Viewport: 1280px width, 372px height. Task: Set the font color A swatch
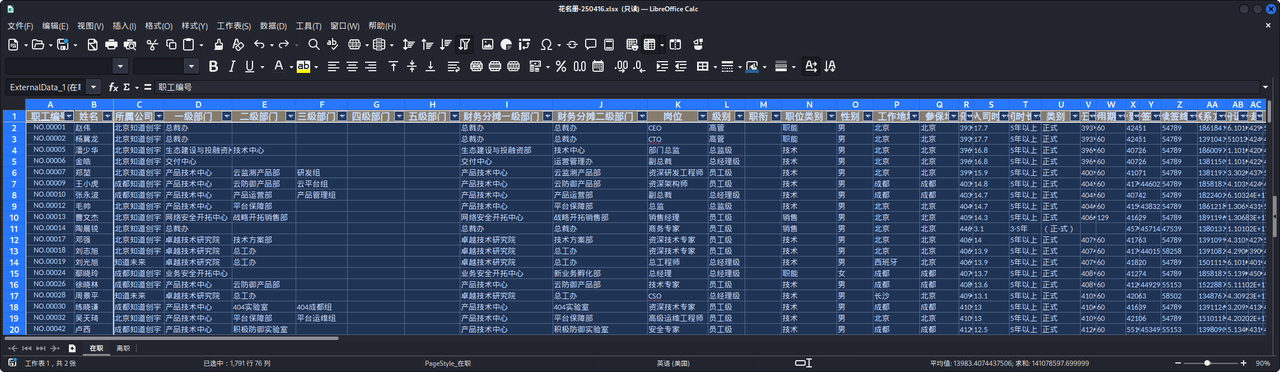pos(279,66)
